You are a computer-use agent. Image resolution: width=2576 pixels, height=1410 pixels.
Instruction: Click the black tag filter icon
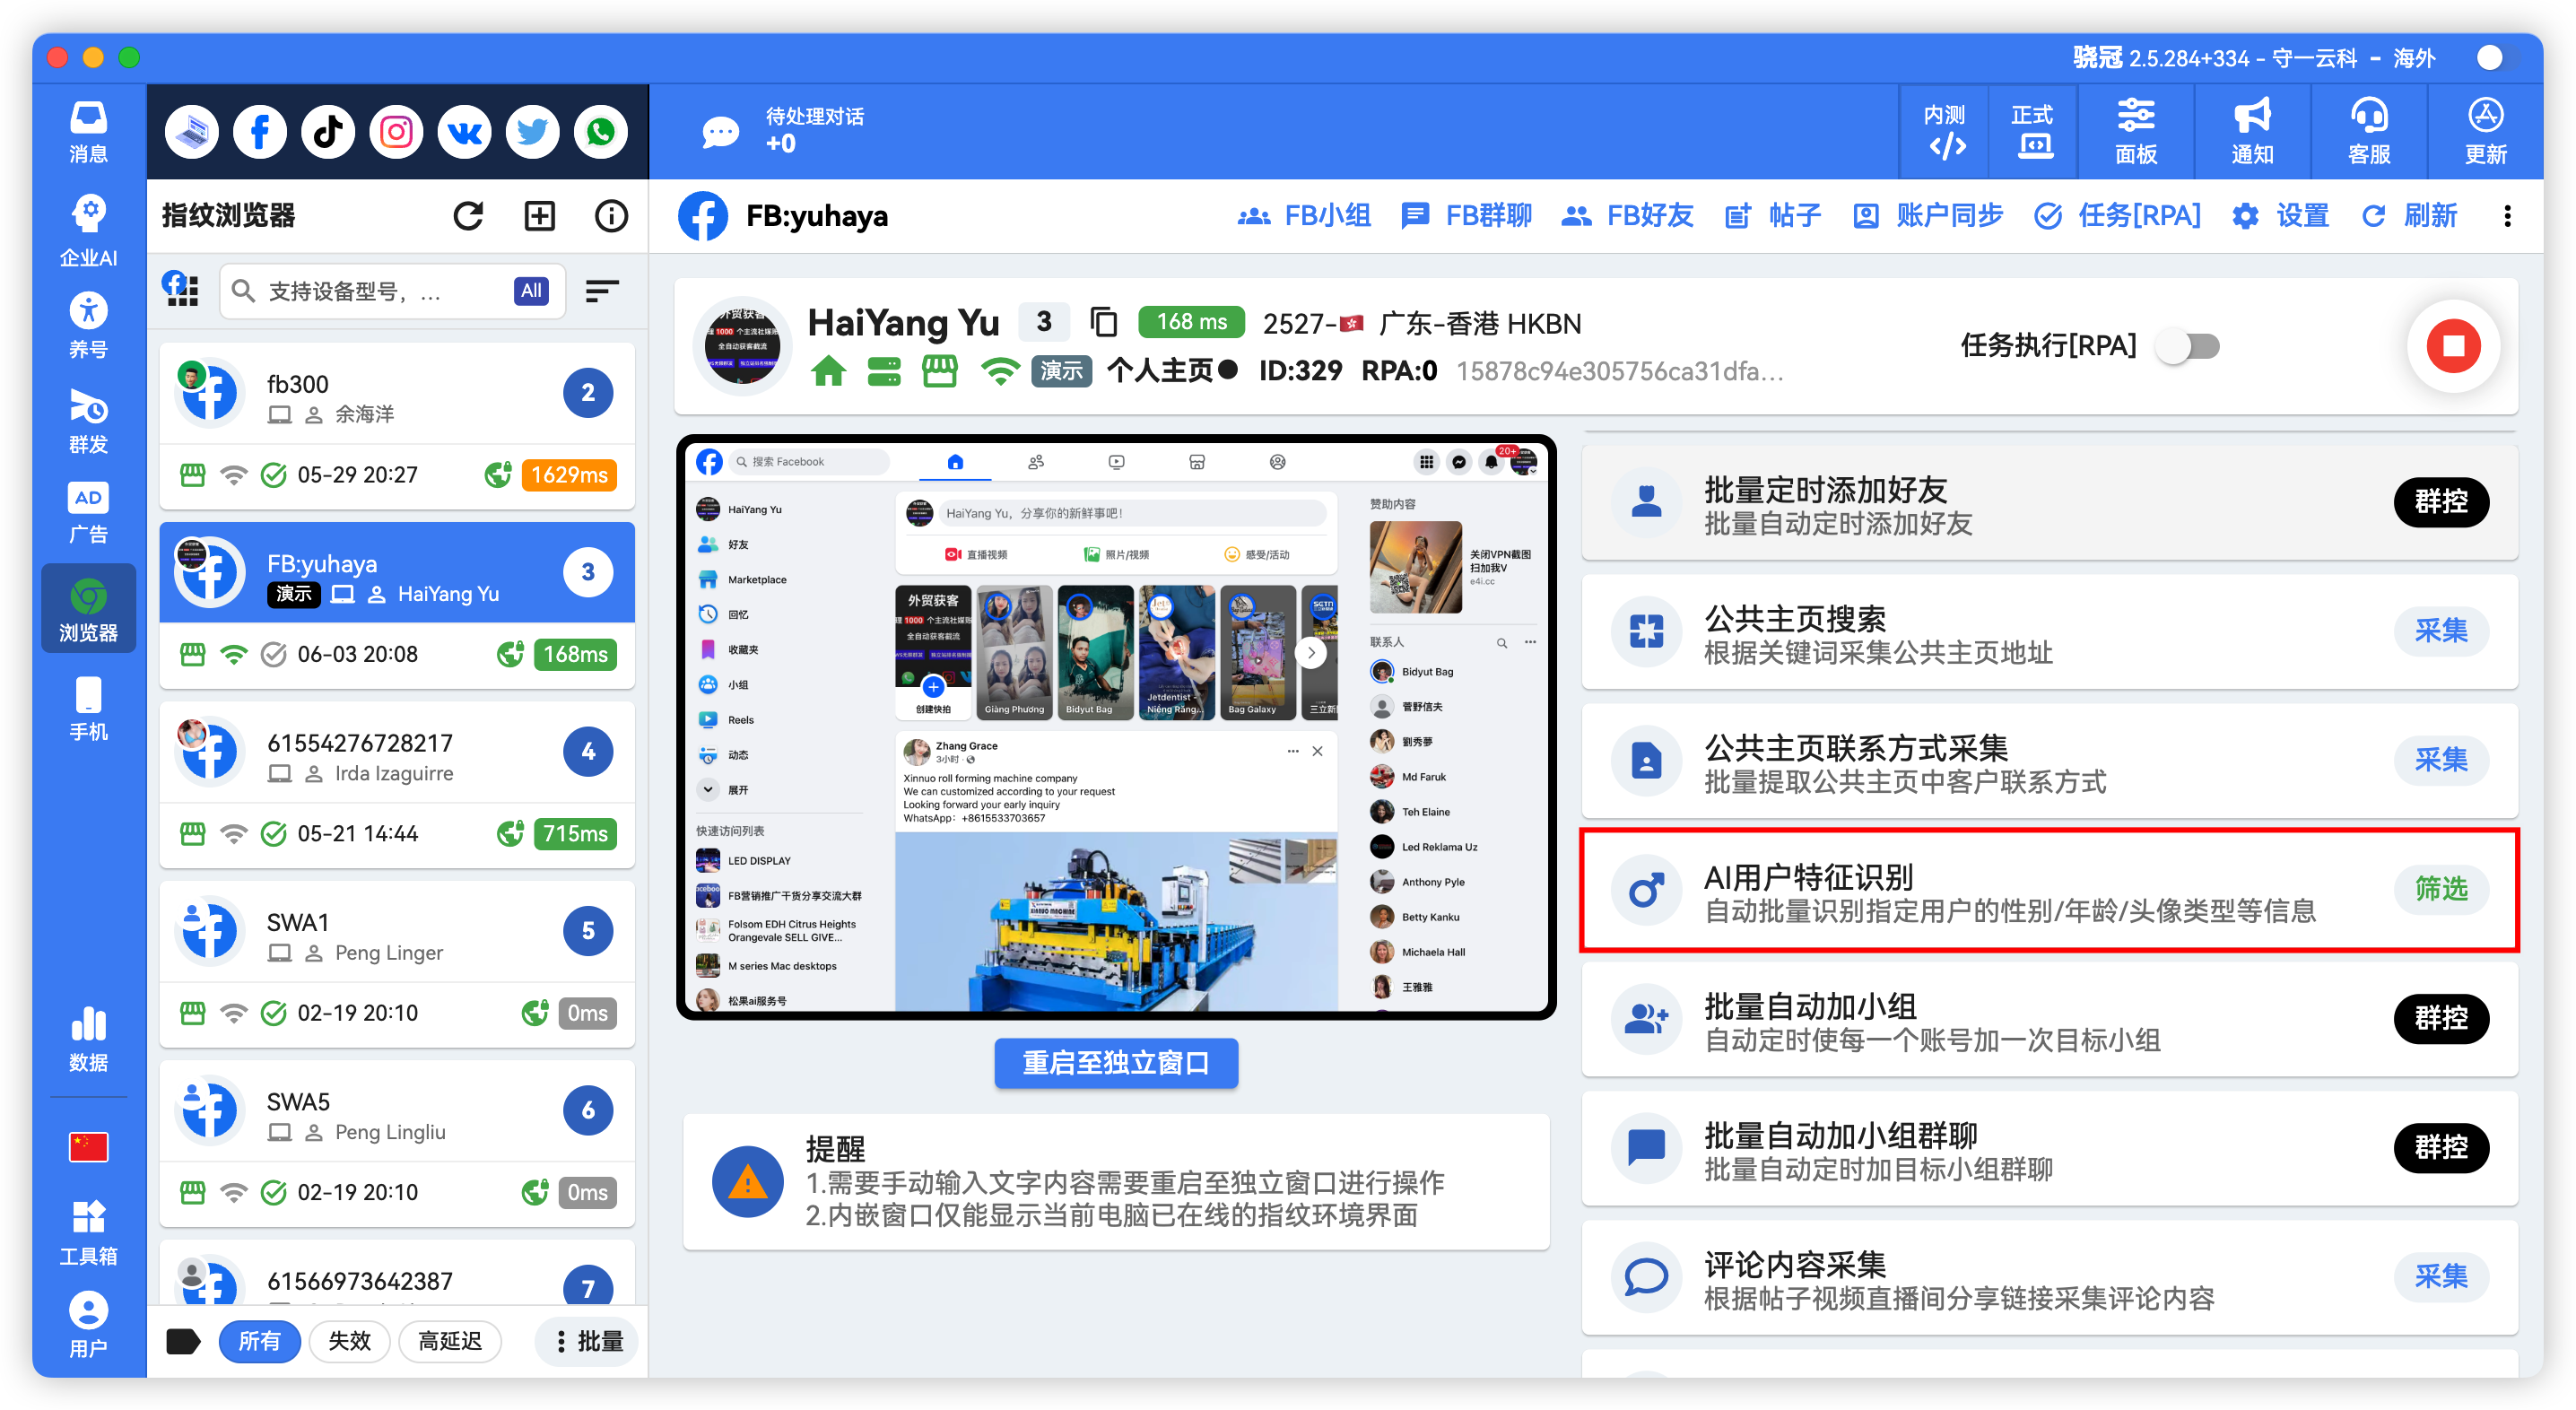[182, 1340]
